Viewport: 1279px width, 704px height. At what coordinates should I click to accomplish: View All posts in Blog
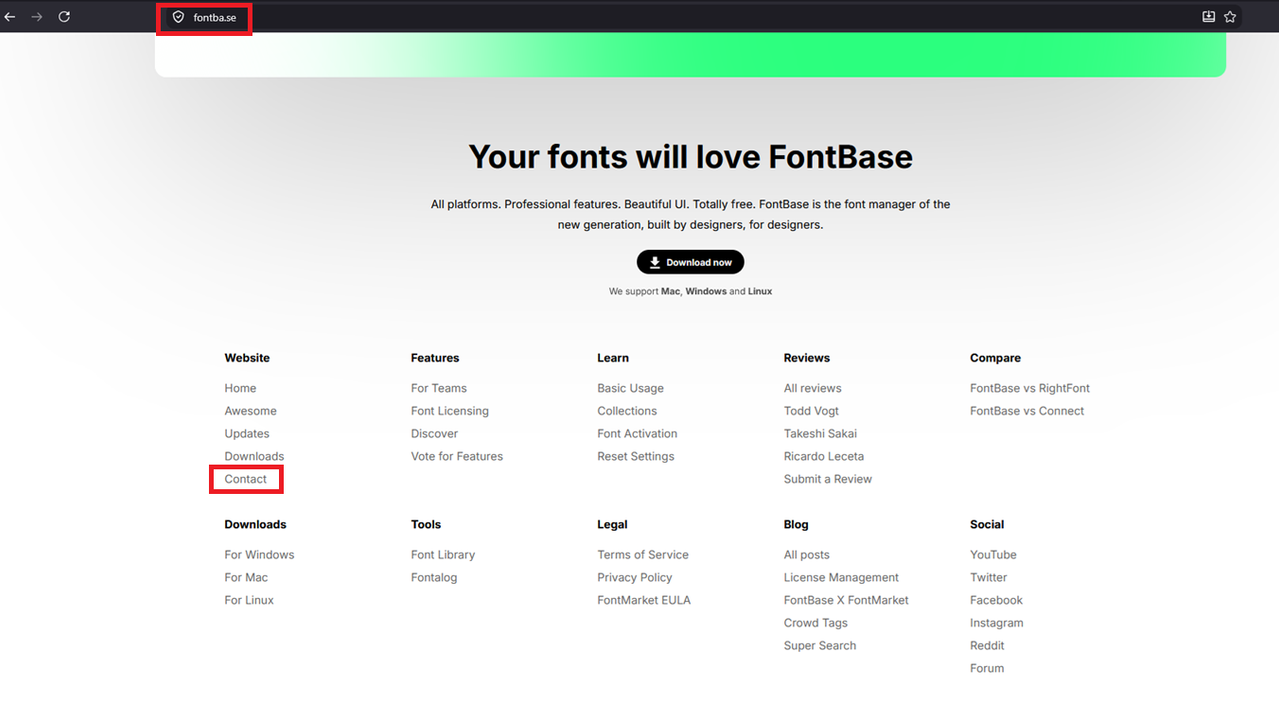[x=807, y=555]
